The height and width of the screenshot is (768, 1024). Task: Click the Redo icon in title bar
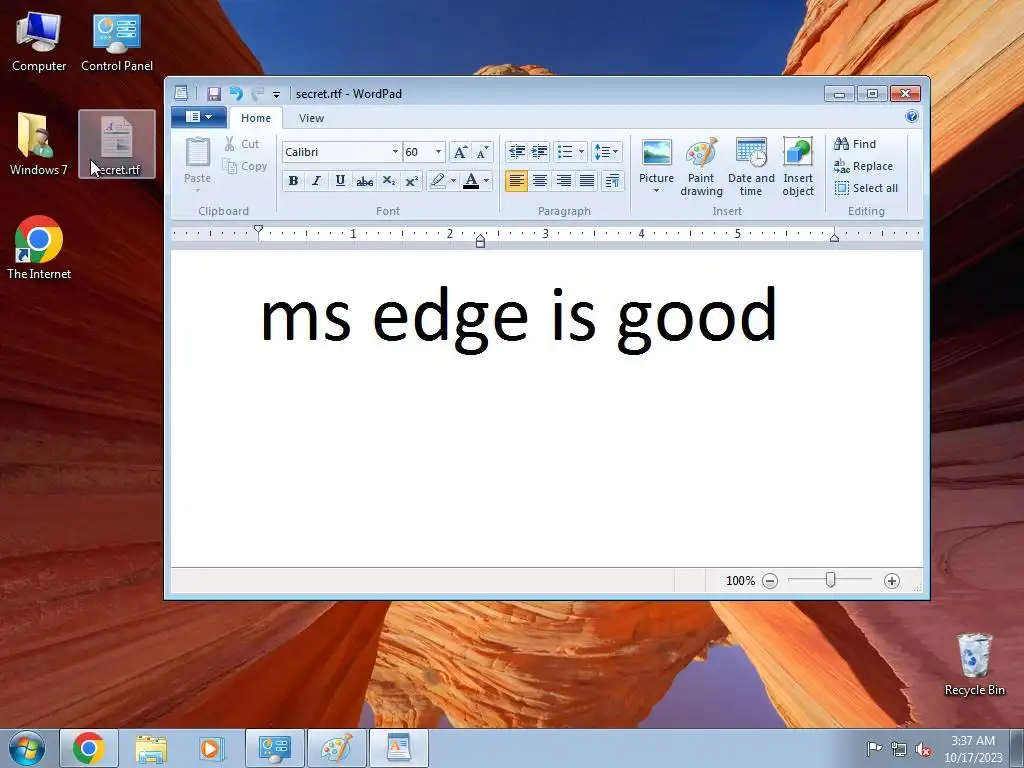tap(258, 93)
